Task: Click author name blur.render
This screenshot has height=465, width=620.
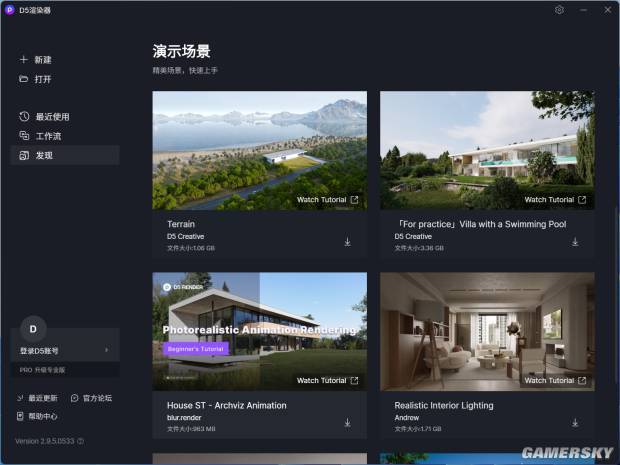Action: [184, 418]
